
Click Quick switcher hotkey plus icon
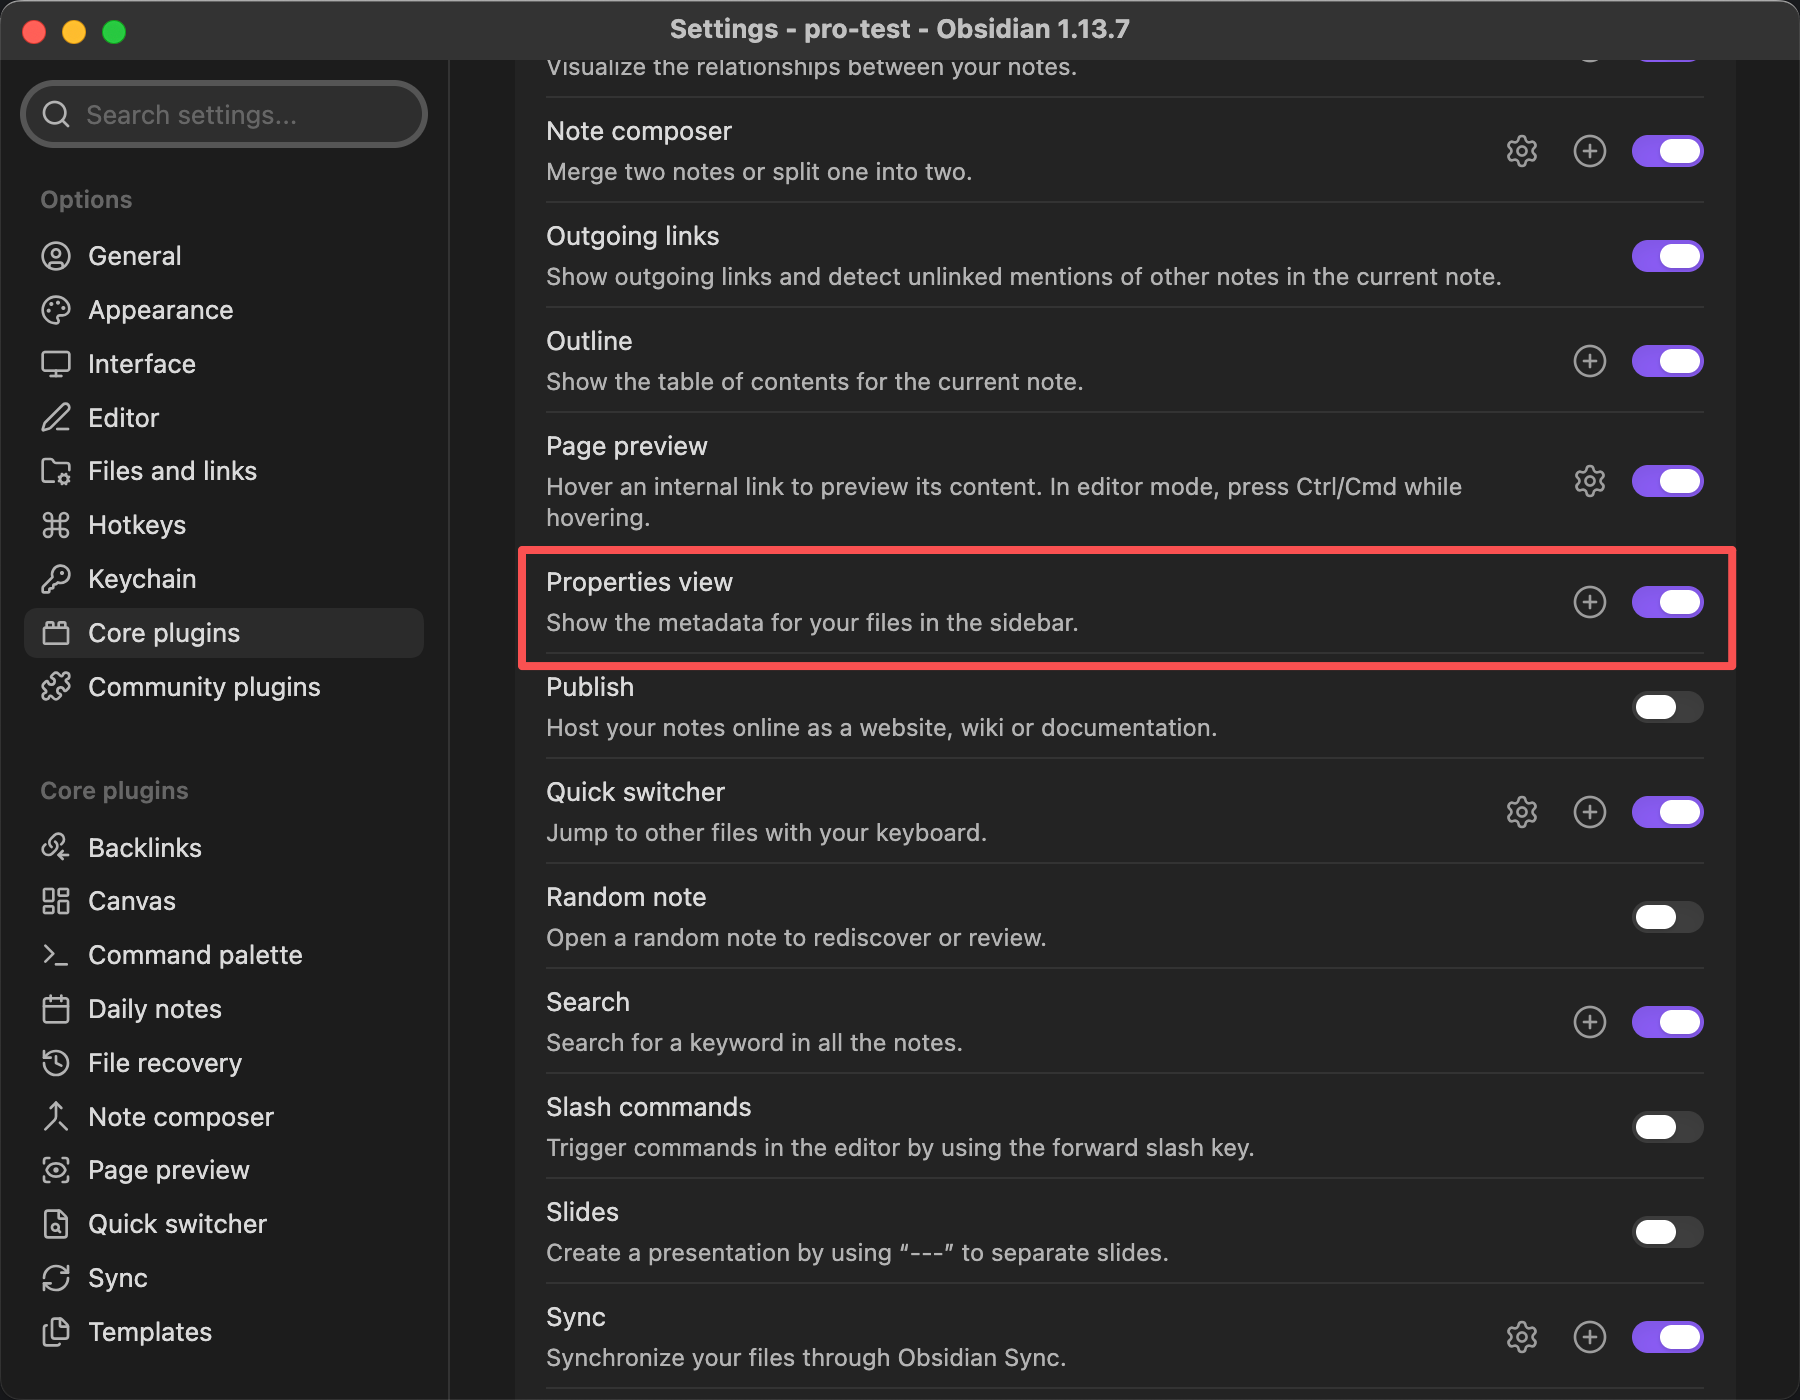1589,812
